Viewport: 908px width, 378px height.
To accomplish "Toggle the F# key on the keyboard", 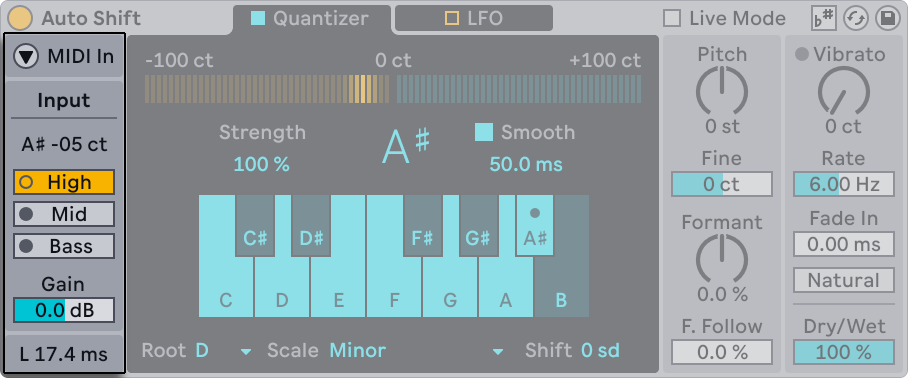I will [x=423, y=226].
